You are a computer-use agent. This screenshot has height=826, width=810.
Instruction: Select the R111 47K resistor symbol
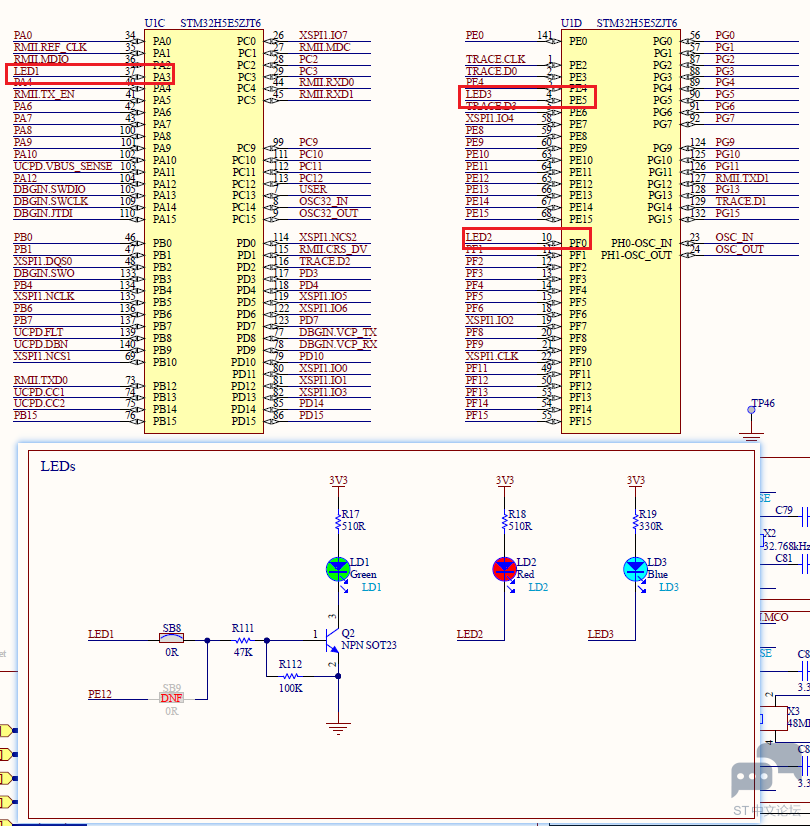243,641
